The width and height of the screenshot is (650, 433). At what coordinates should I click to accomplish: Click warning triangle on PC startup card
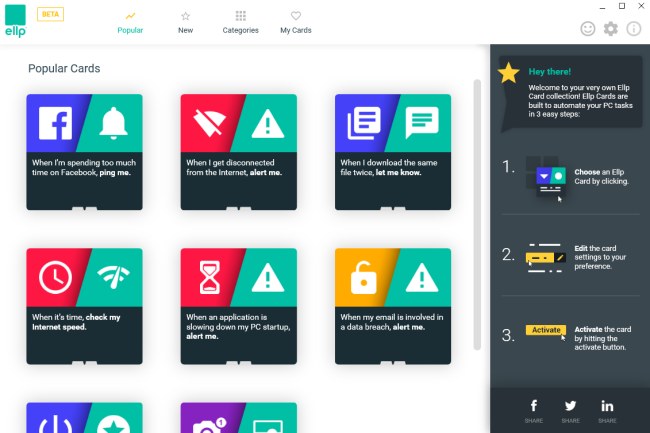(x=268, y=278)
